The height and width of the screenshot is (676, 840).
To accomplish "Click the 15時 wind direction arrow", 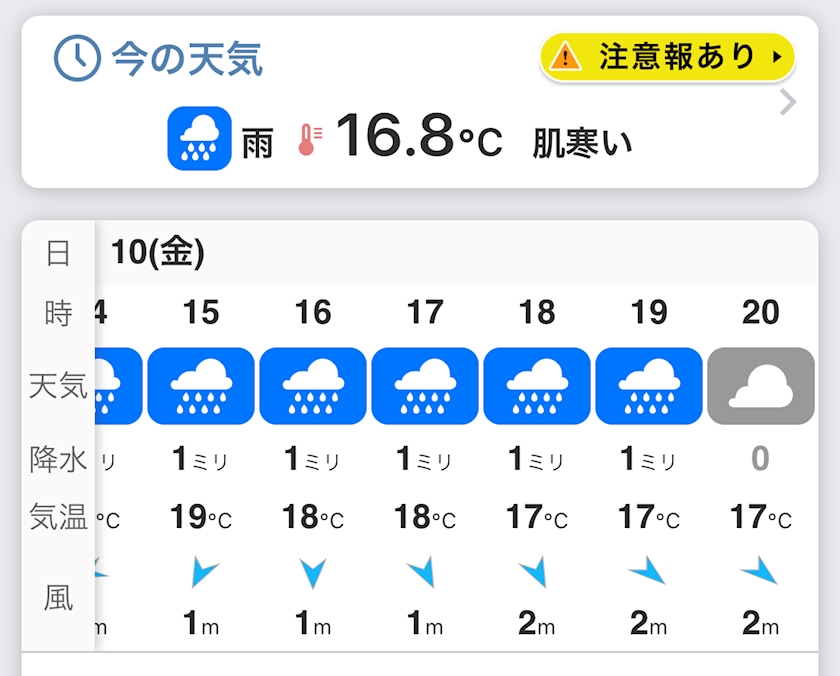I will pyautogui.click(x=202, y=572).
